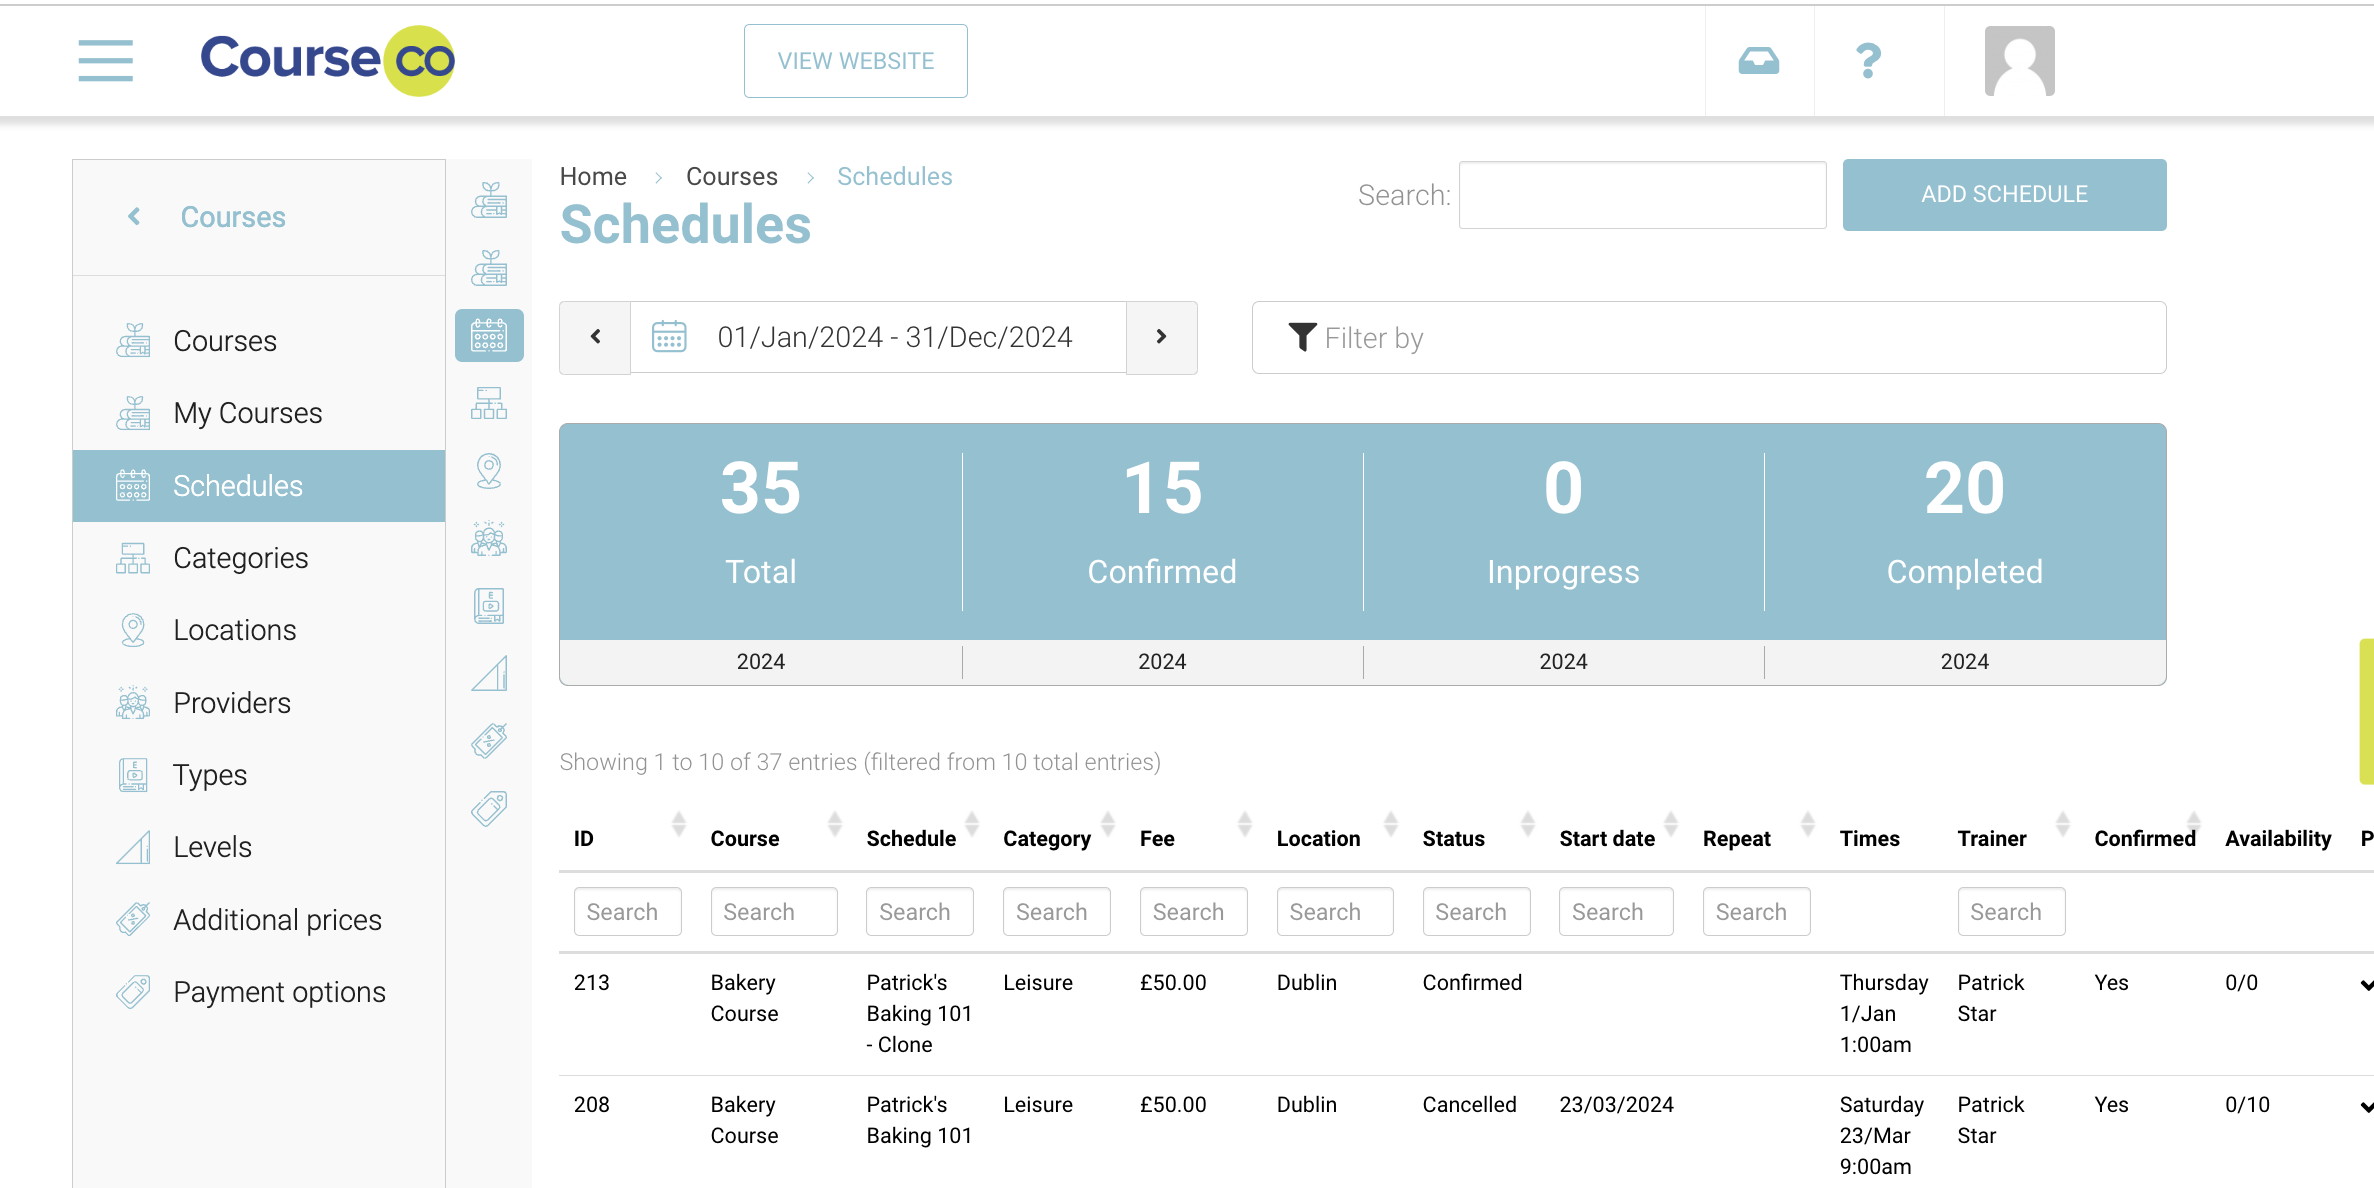
Task: Click the VIEW WEBSITE button
Action: [x=855, y=61]
